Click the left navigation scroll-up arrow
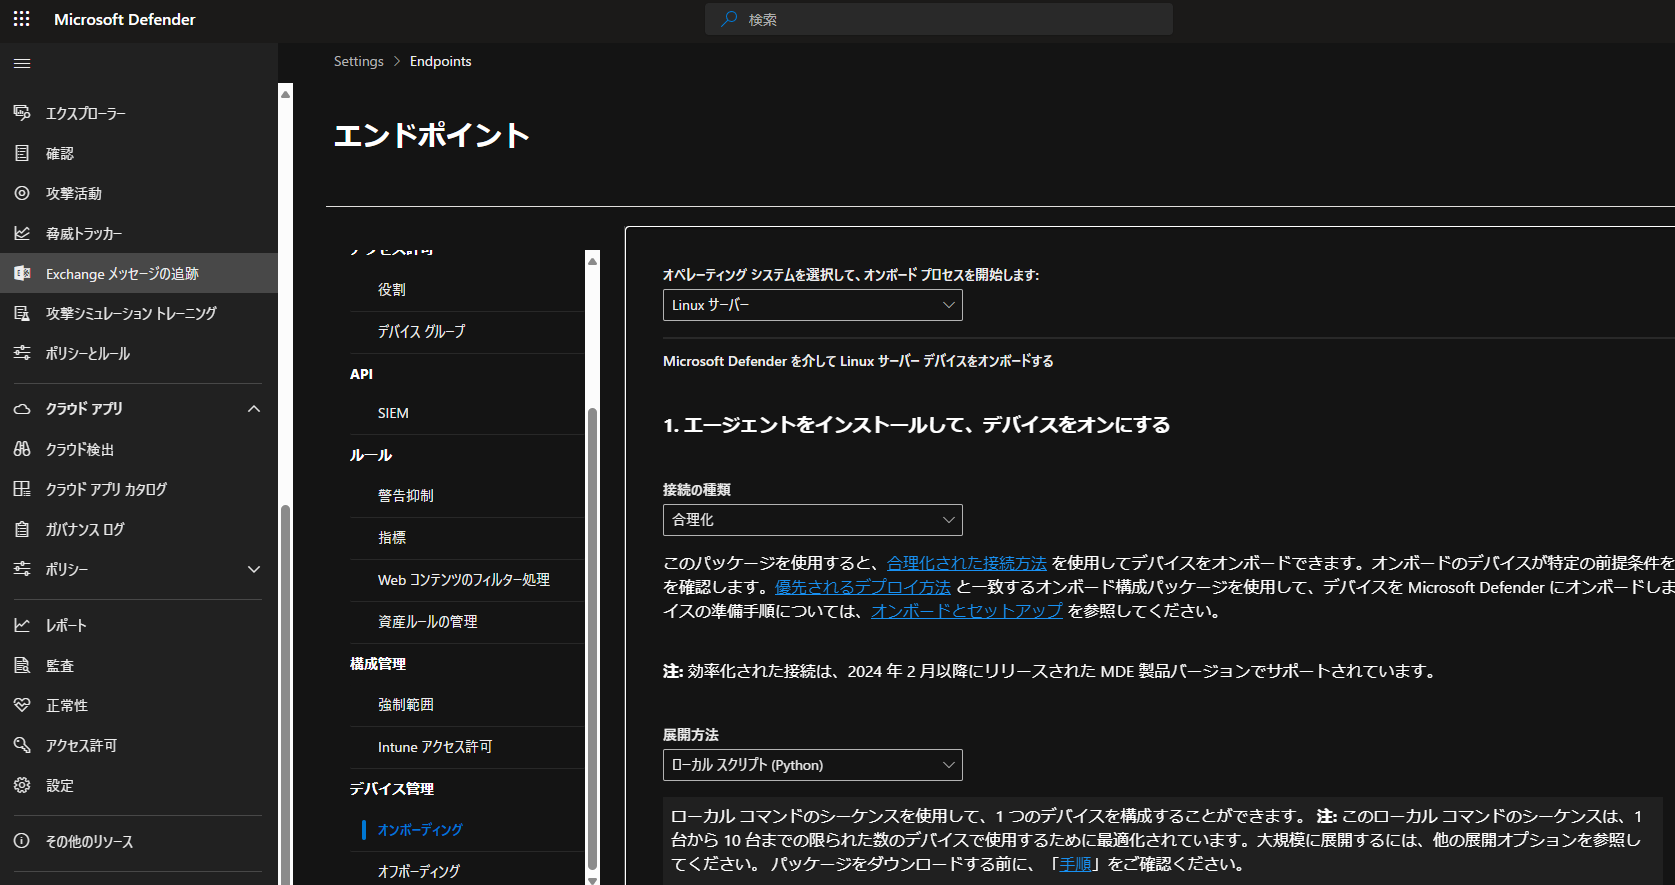Screen dimensions: 1675x885 point(285,94)
